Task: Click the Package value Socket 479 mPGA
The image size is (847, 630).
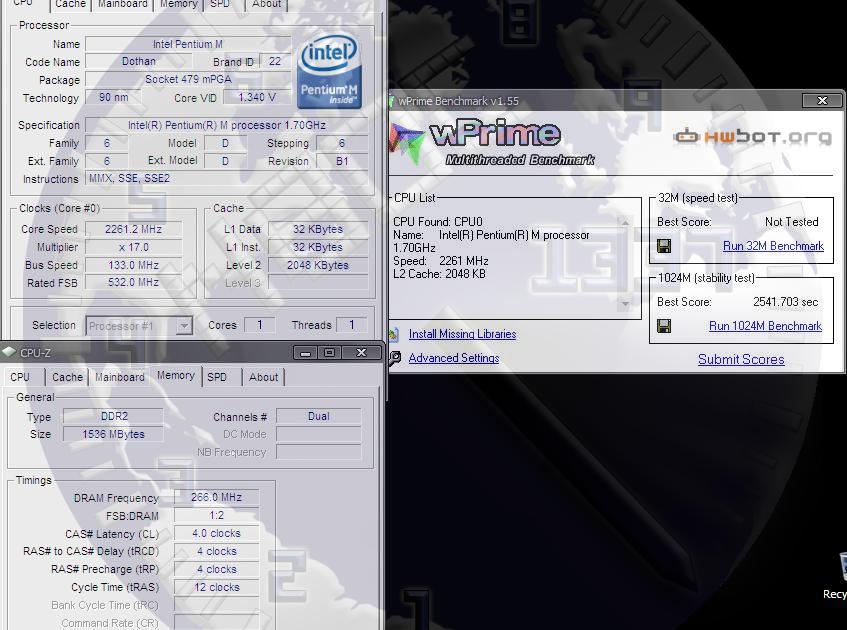Action: click(x=188, y=79)
